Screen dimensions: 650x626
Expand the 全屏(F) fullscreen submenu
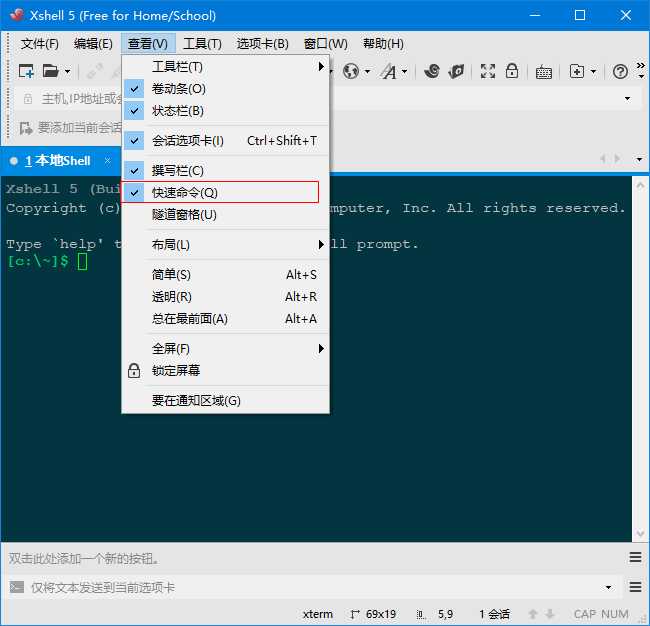(x=226, y=349)
